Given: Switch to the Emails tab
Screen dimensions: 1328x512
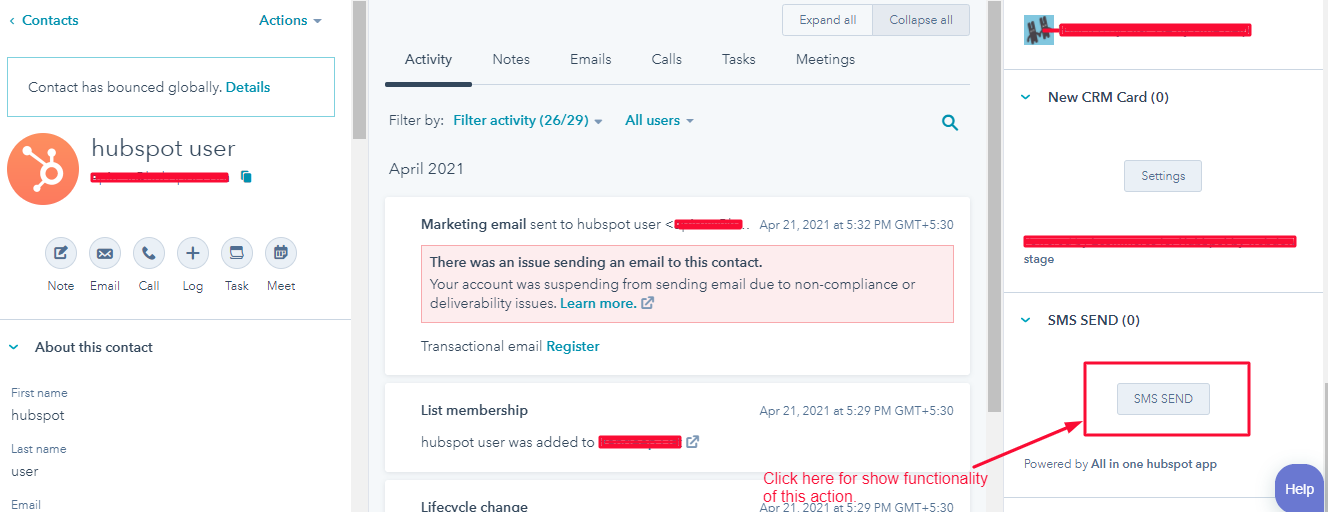Looking at the screenshot, I should pyautogui.click(x=591, y=59).
